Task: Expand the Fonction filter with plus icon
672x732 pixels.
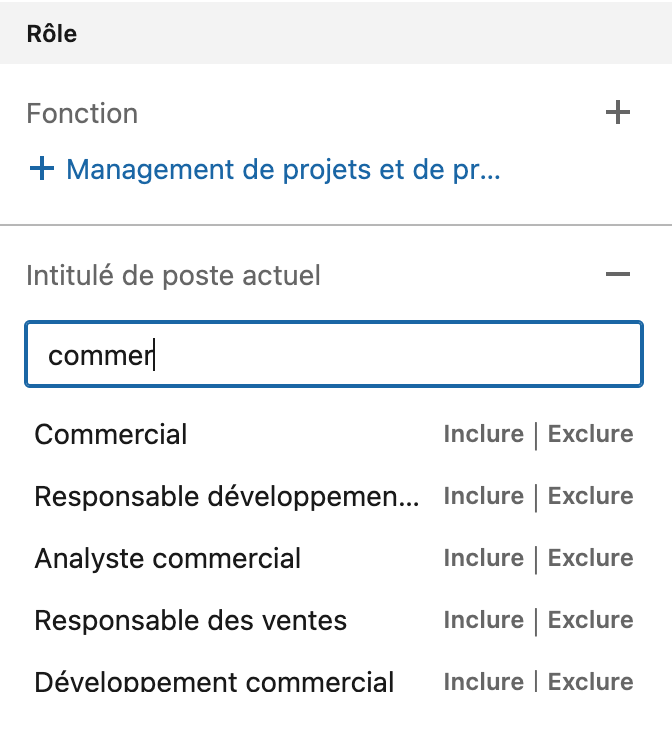Action: pyautogui.click(x=617, y=113)
